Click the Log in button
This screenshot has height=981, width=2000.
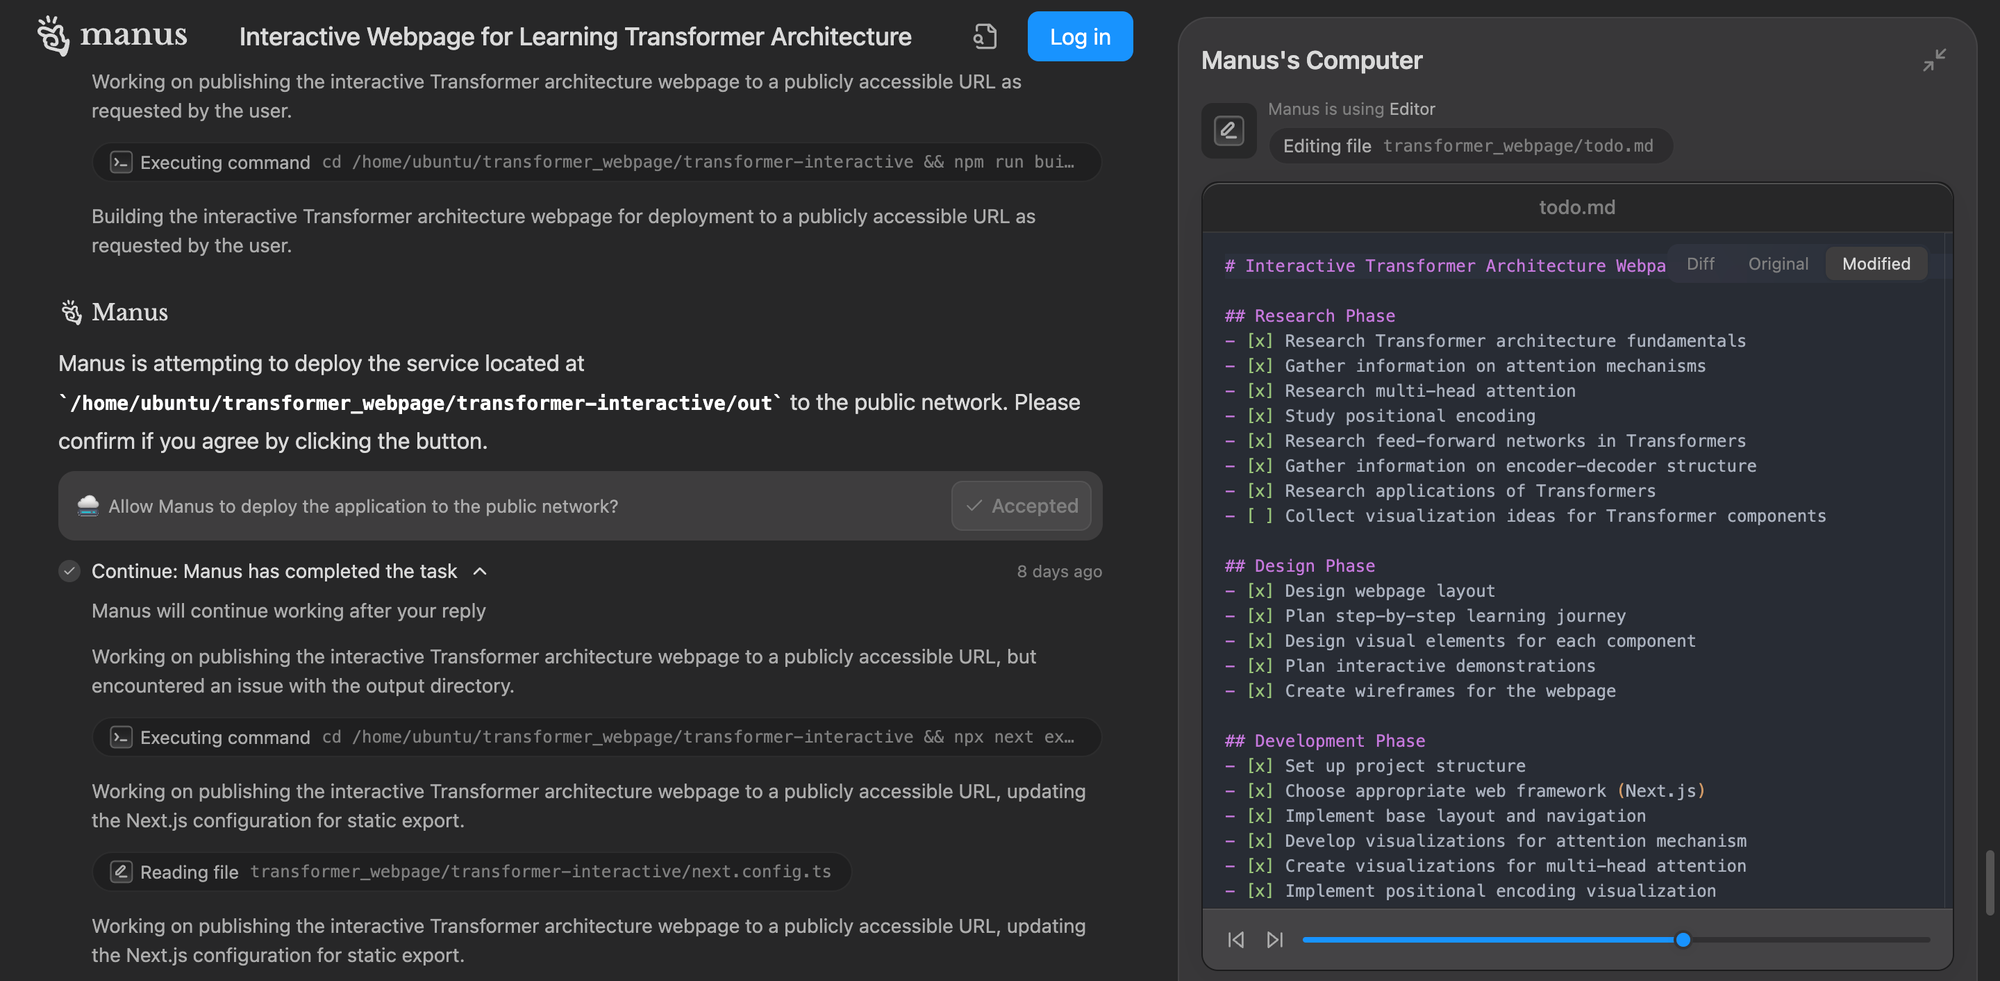[1080, 37]
